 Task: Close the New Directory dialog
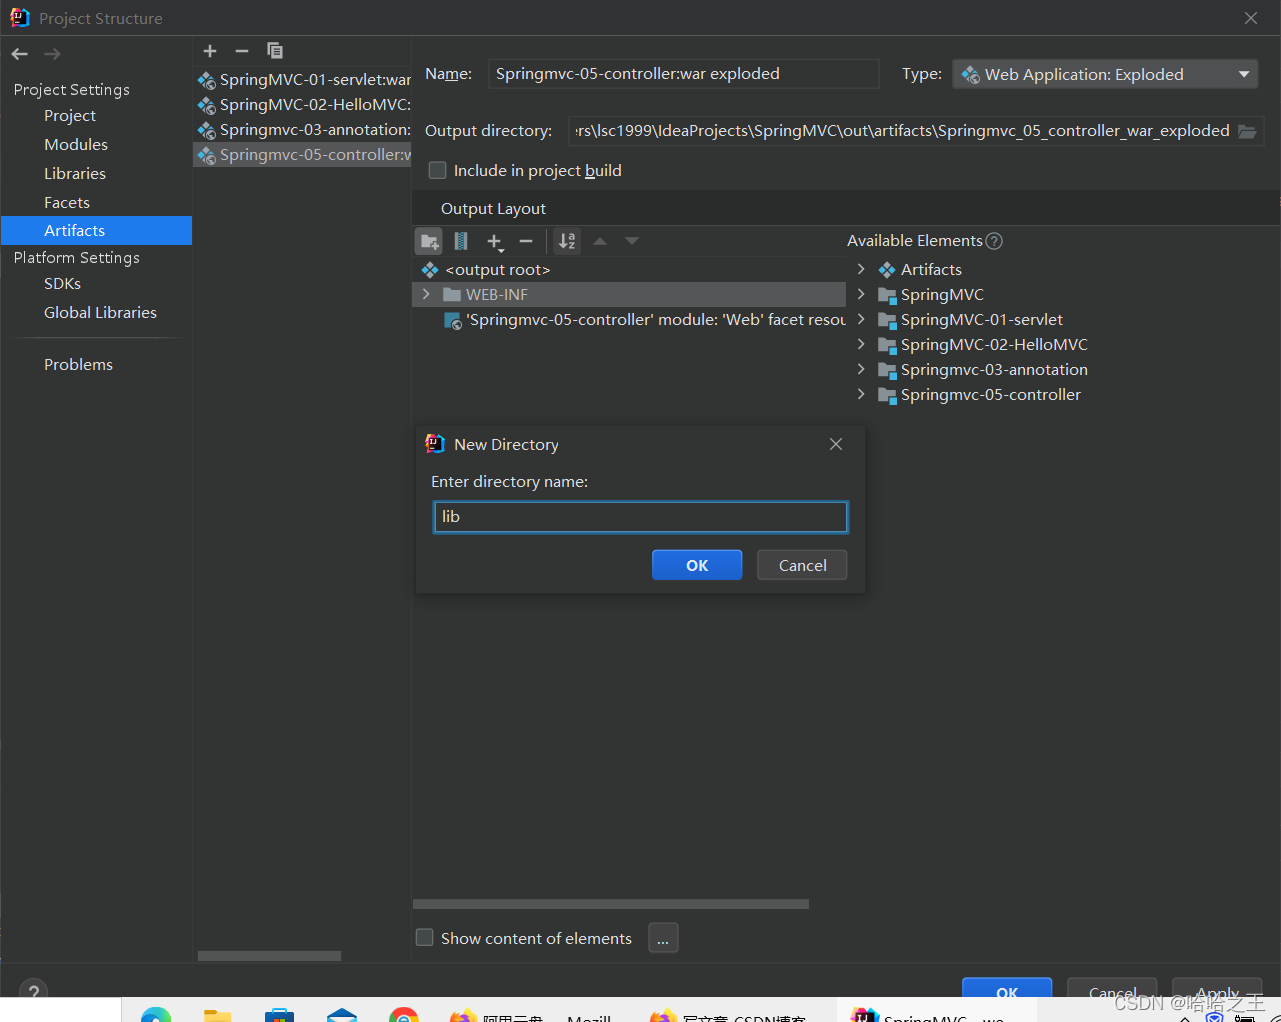click(x=836, y=444)
